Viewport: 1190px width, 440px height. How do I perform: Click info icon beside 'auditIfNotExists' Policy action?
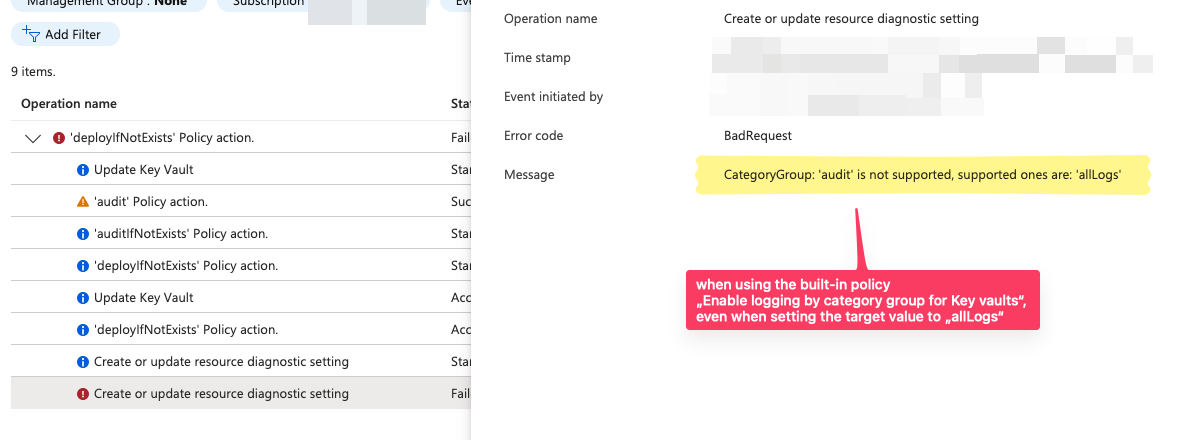pos(83,234)
